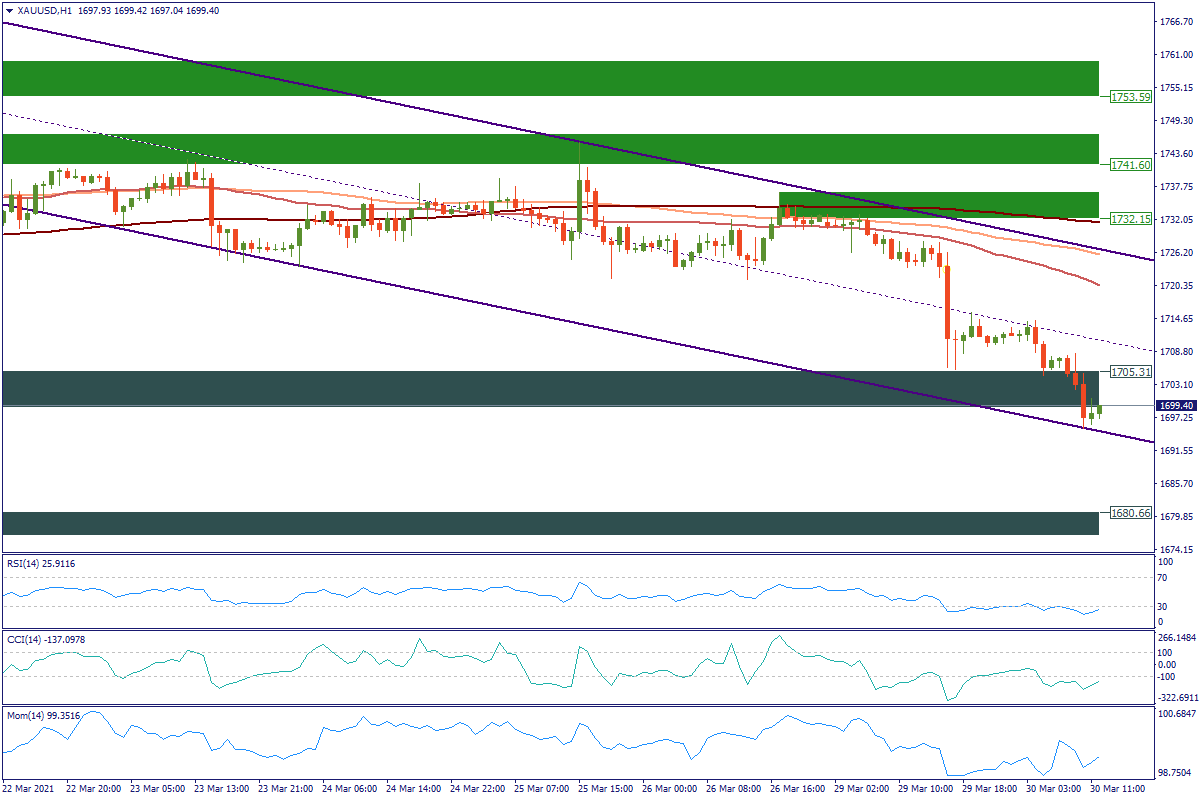Viewport: 1200px width, 800px height.
Task: Click the 25 Mar 15:00 time marker
Action: click(x=608, y=788)
